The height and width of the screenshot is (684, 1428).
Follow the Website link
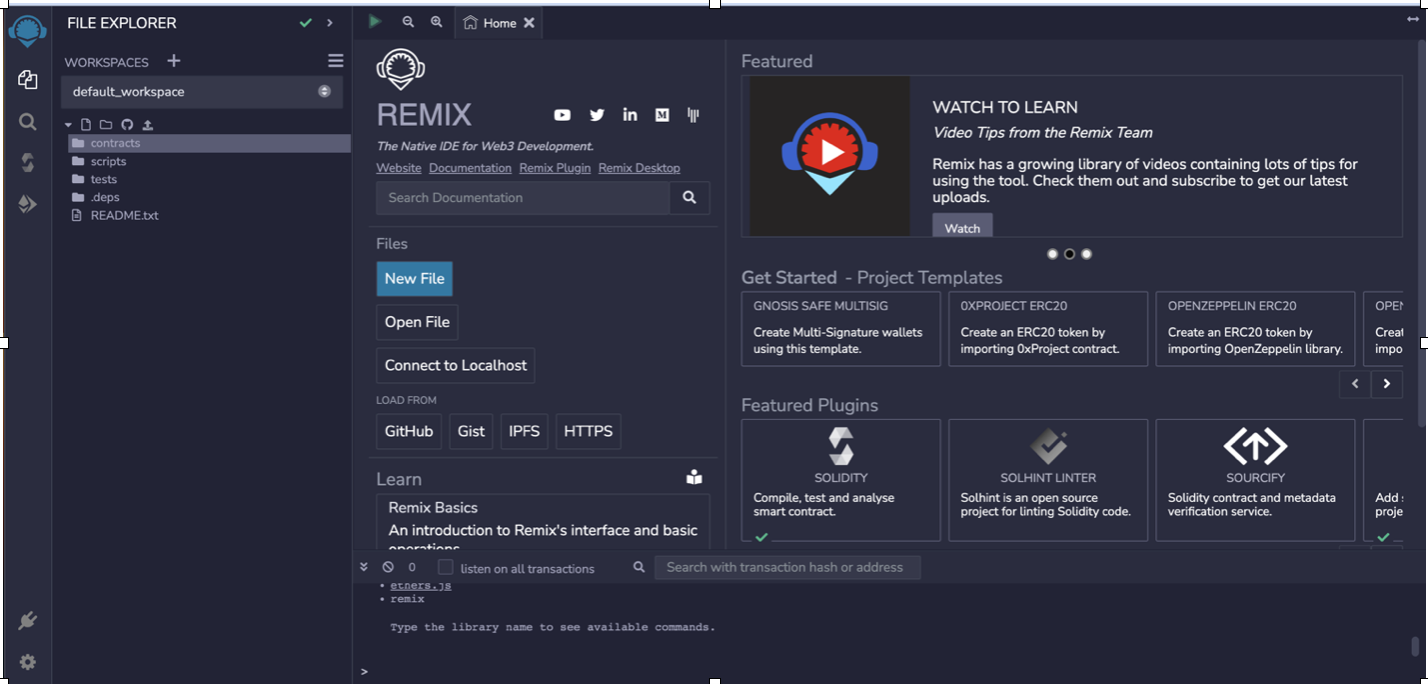399,168
